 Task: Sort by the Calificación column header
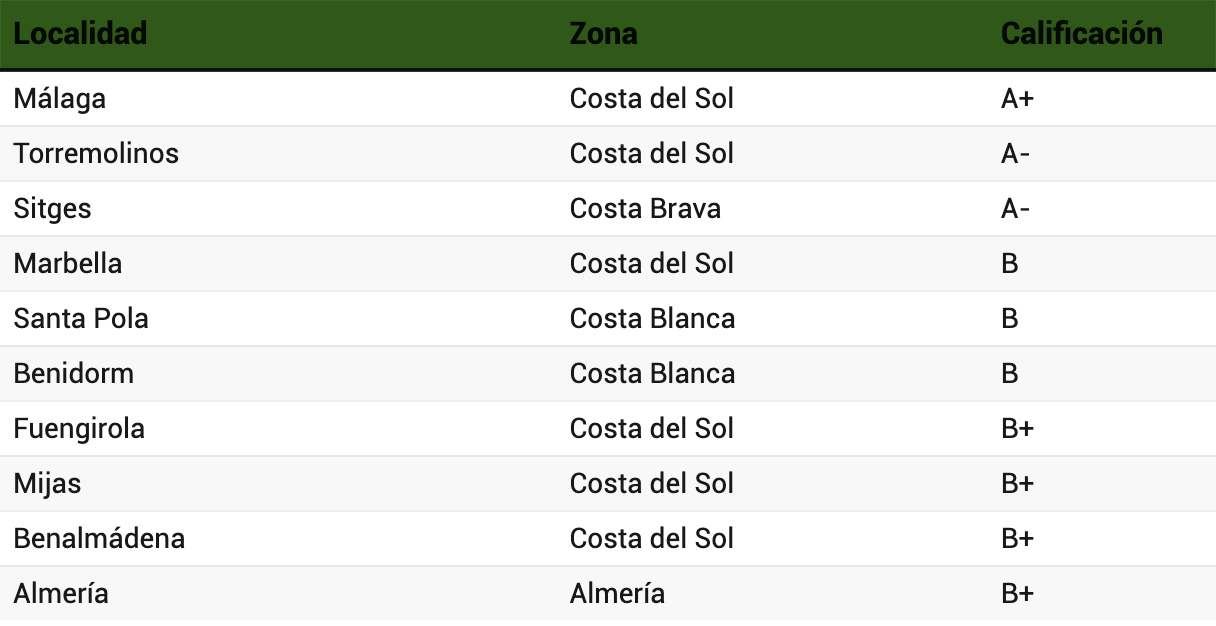(x=1081, y=34)
